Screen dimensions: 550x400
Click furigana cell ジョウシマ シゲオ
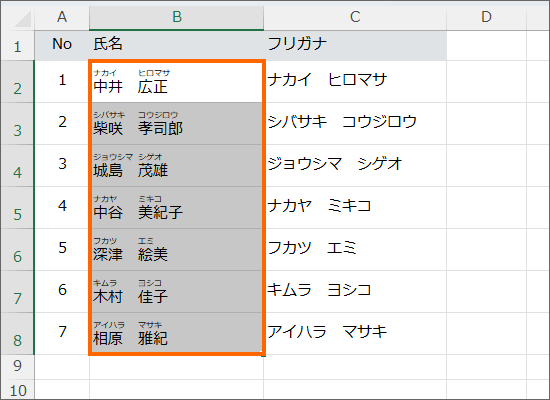tap(355, 166)
